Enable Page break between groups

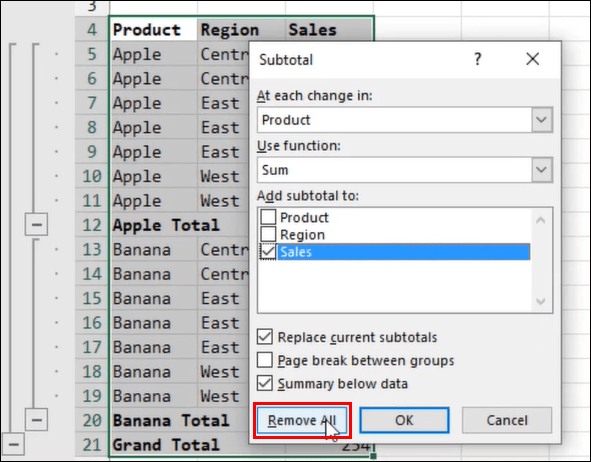[x=265, y=360]
